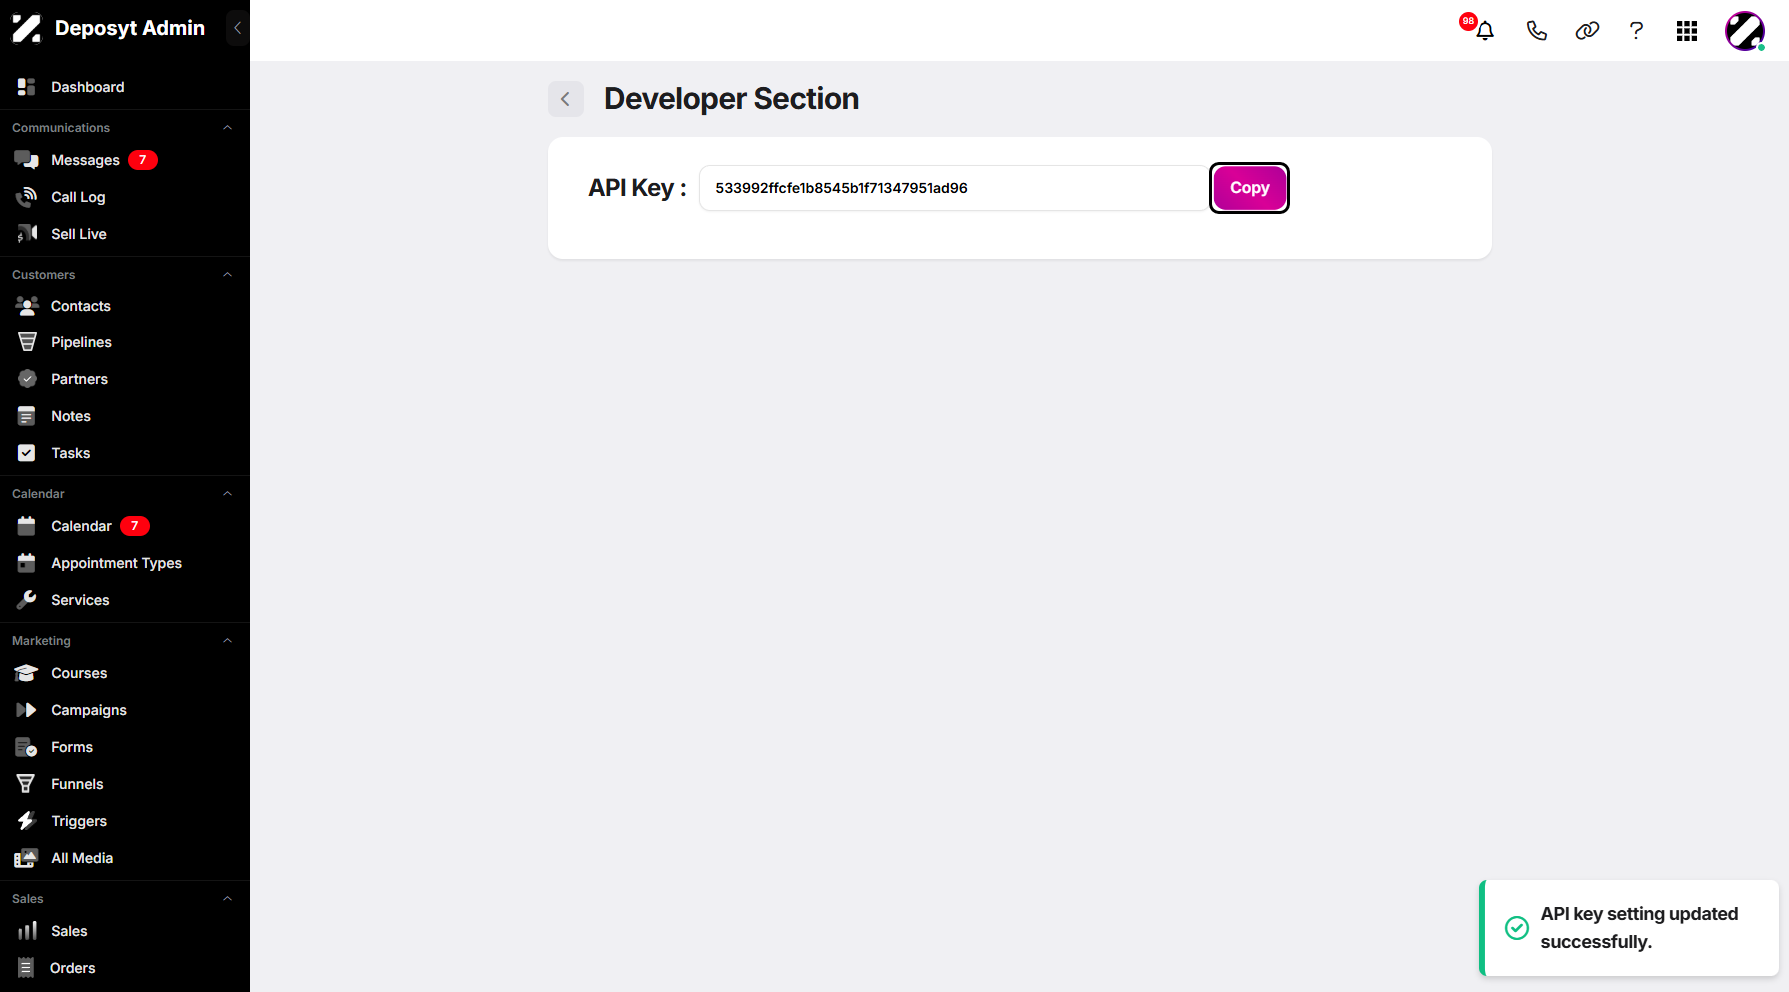This screenshot has width=1789, height=992.
Task: Click the API key updated success toast
Action: coord(1629,928)
